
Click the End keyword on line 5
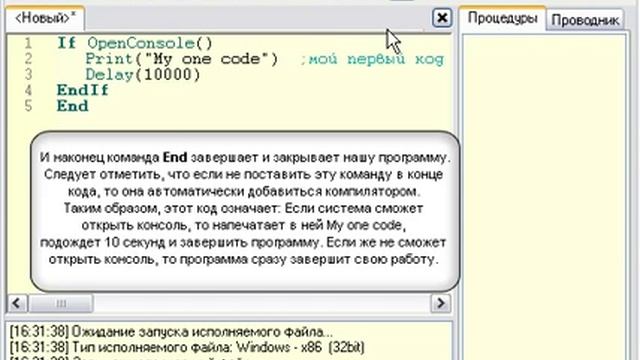tap(72, 106)
